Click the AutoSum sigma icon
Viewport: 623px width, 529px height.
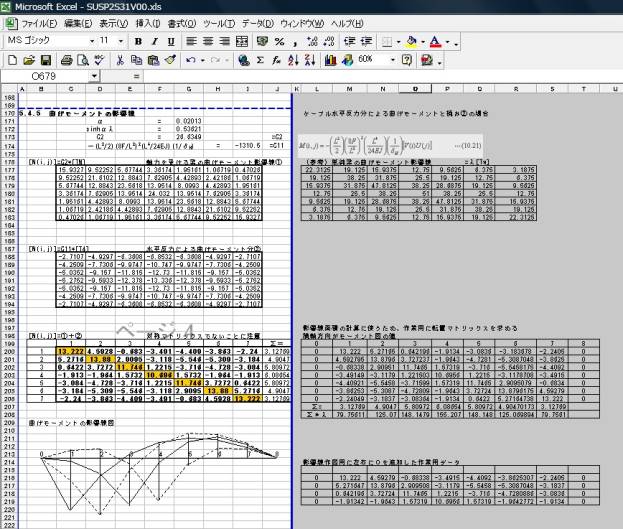tap(260, 60)
